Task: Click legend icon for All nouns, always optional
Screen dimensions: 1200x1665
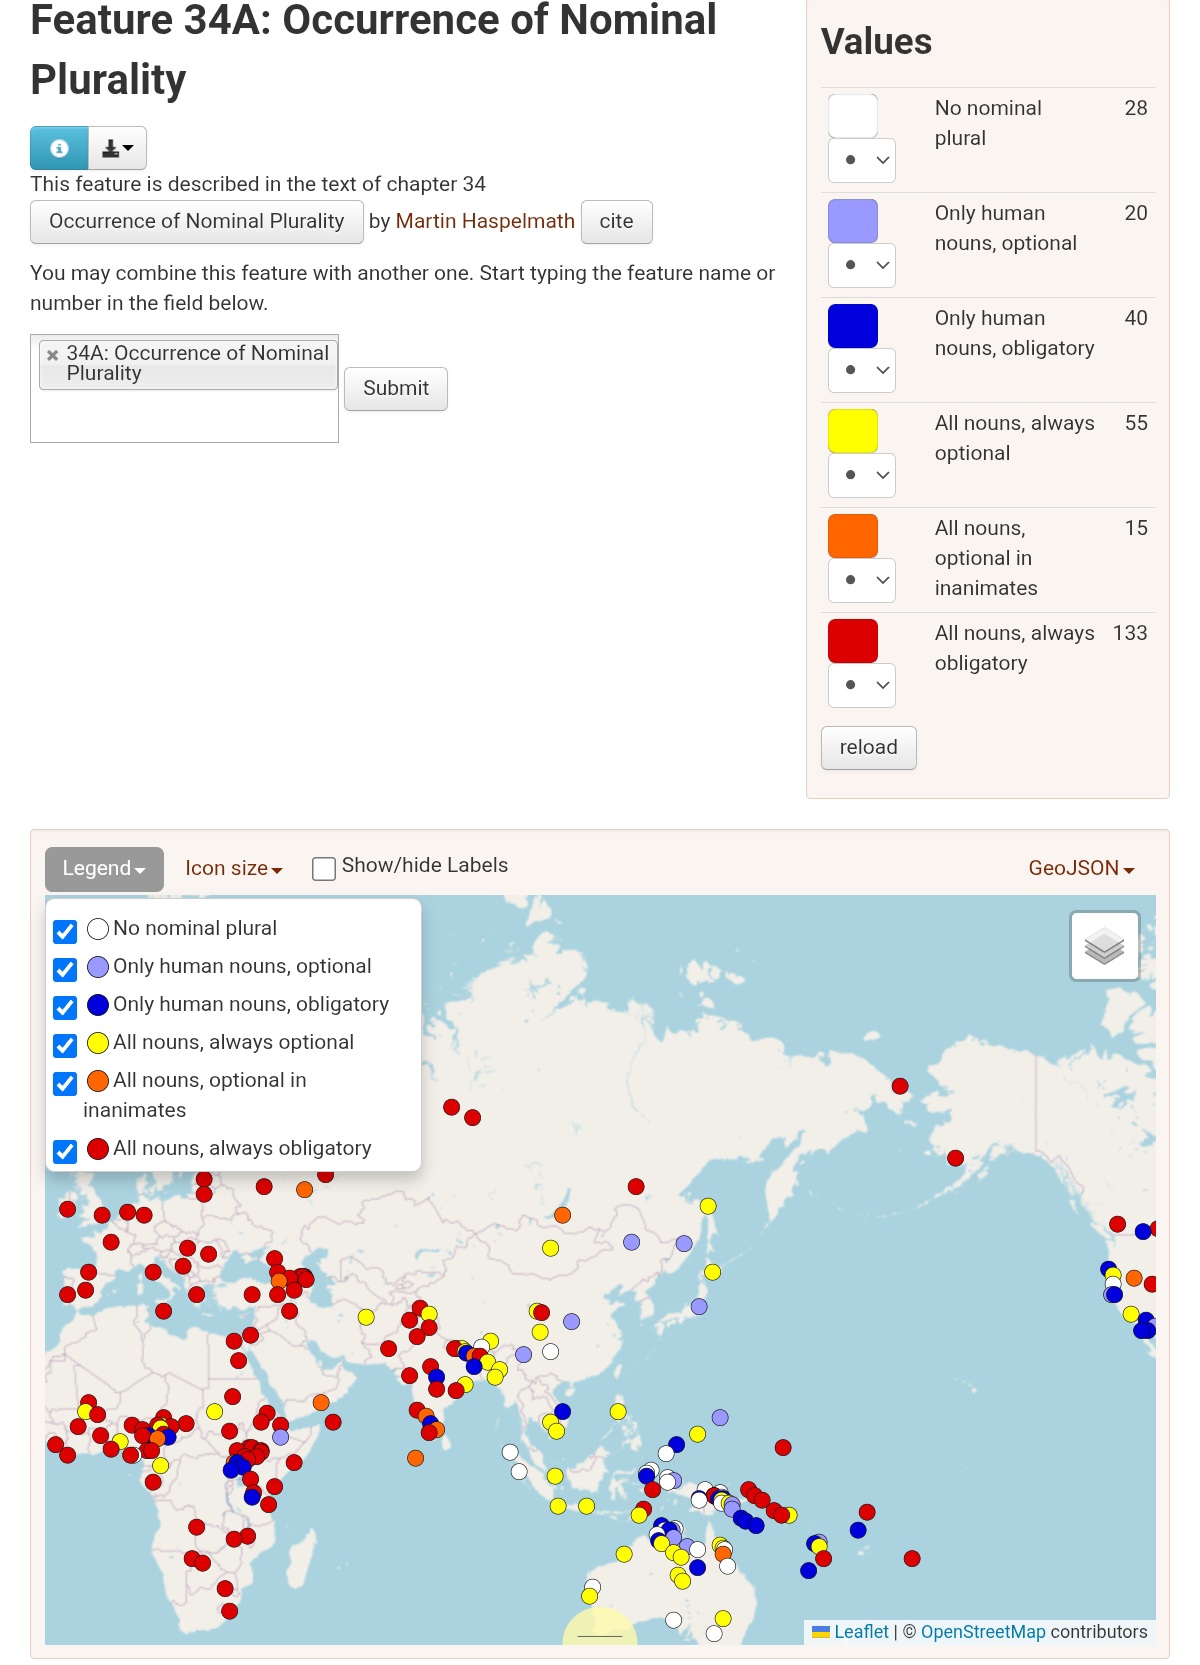Action: 98,1043
